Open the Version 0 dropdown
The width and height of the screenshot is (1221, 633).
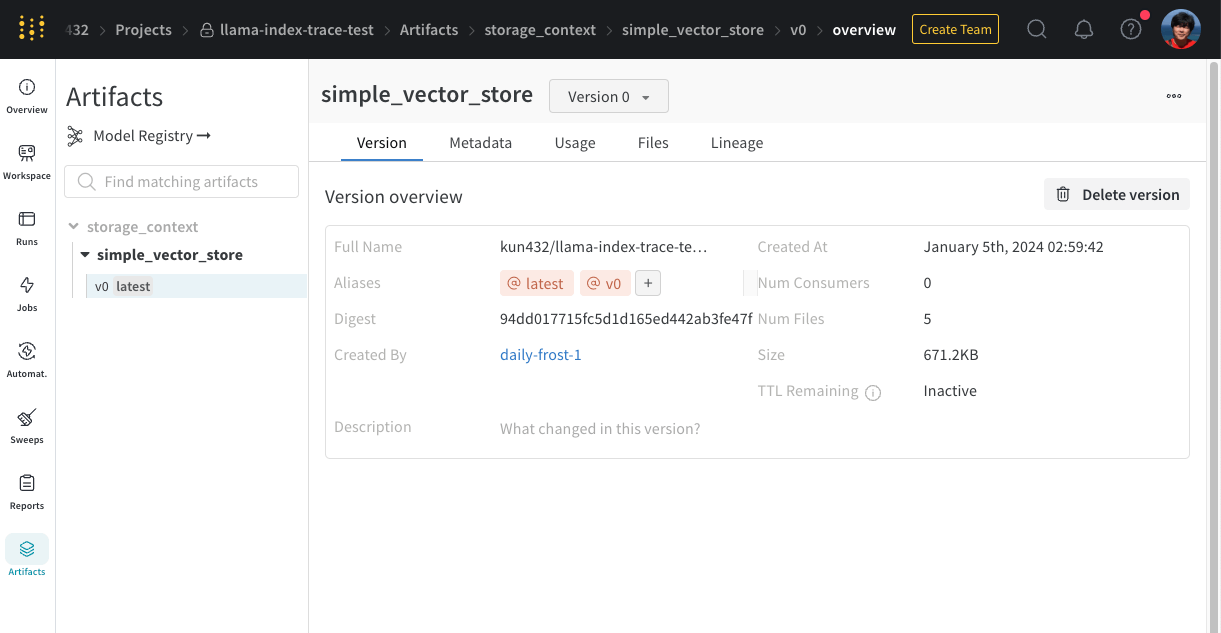(x=609, y=97)
